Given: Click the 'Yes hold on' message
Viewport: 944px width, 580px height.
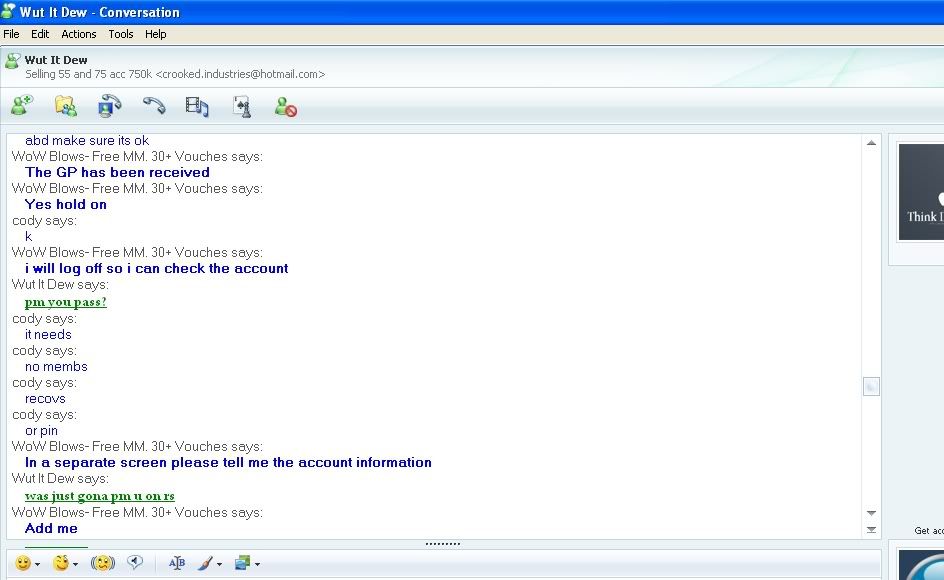Looking at the screenshot, I should coord(66,204).
